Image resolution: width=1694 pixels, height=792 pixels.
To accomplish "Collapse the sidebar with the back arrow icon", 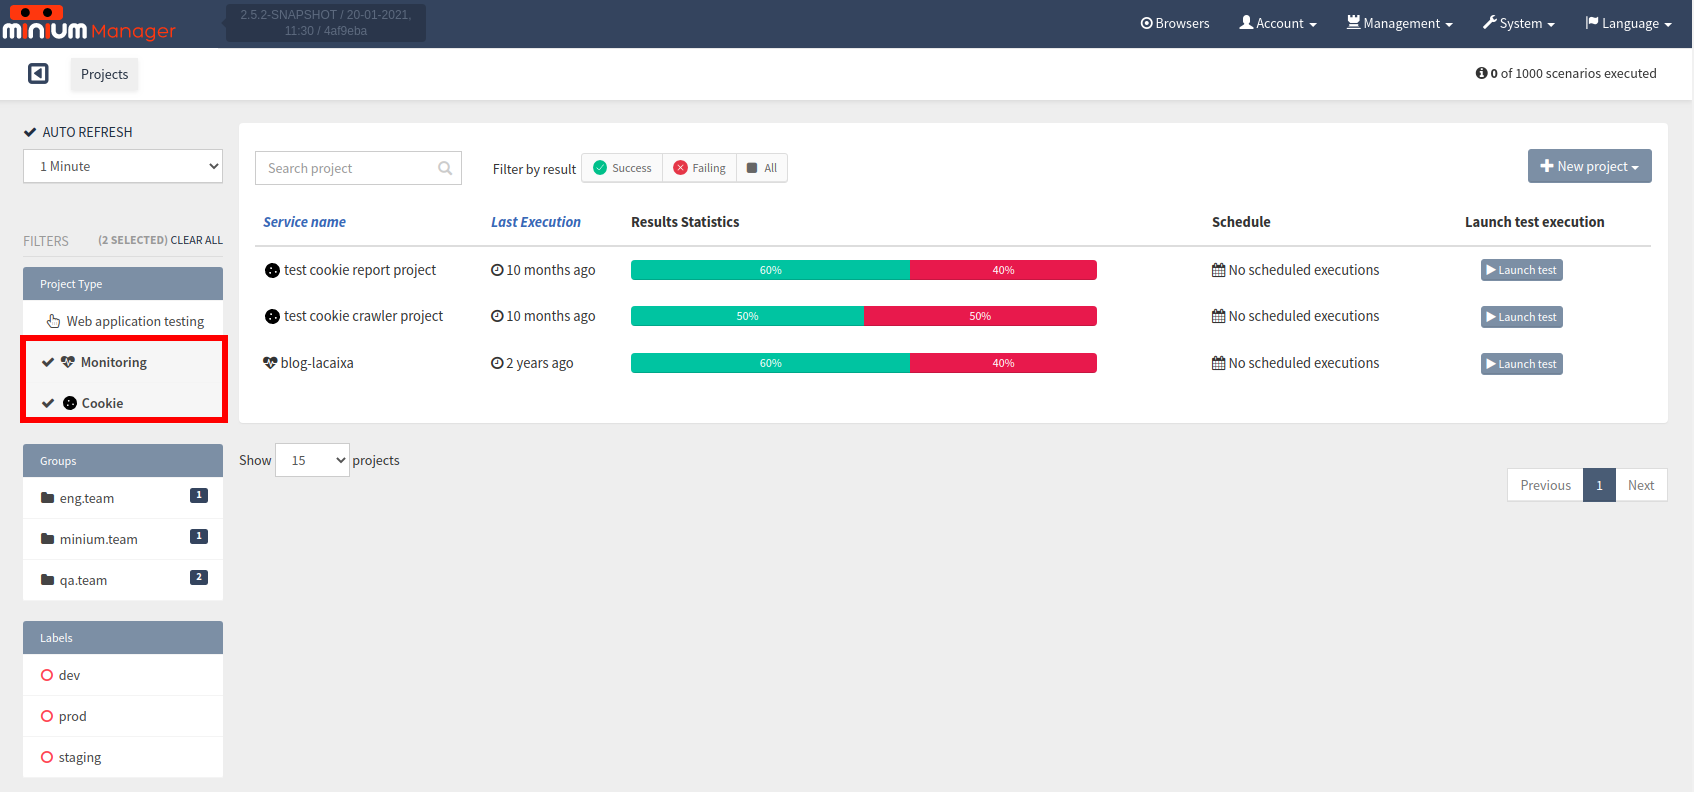I will tap(38, 73).
